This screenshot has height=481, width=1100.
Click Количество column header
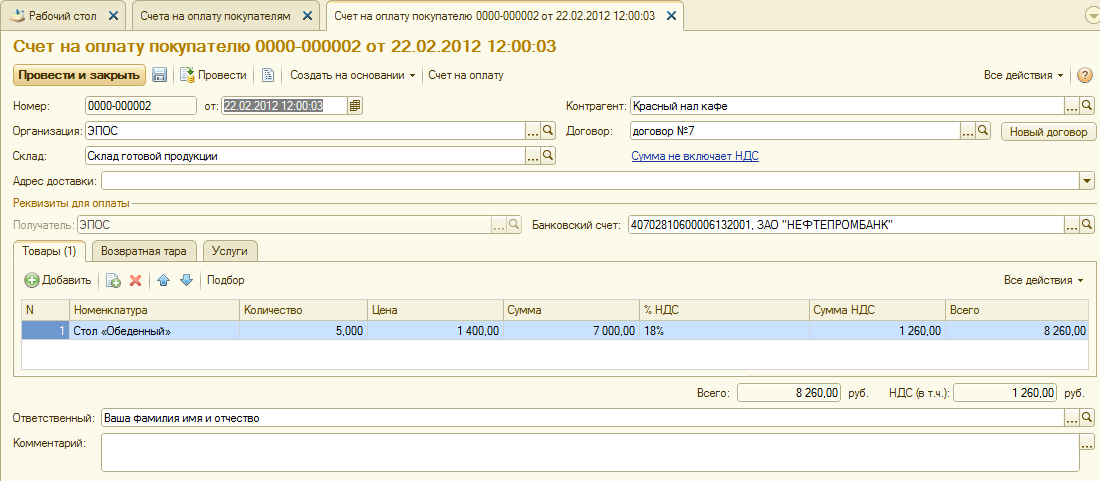[x=303, y=310]
